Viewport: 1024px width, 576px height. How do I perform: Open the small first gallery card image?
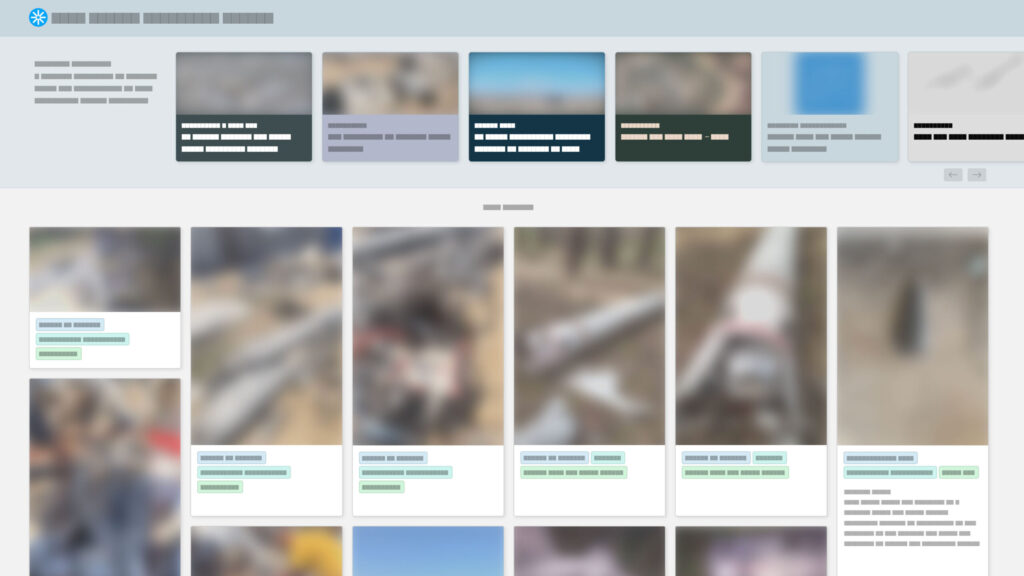105,269
